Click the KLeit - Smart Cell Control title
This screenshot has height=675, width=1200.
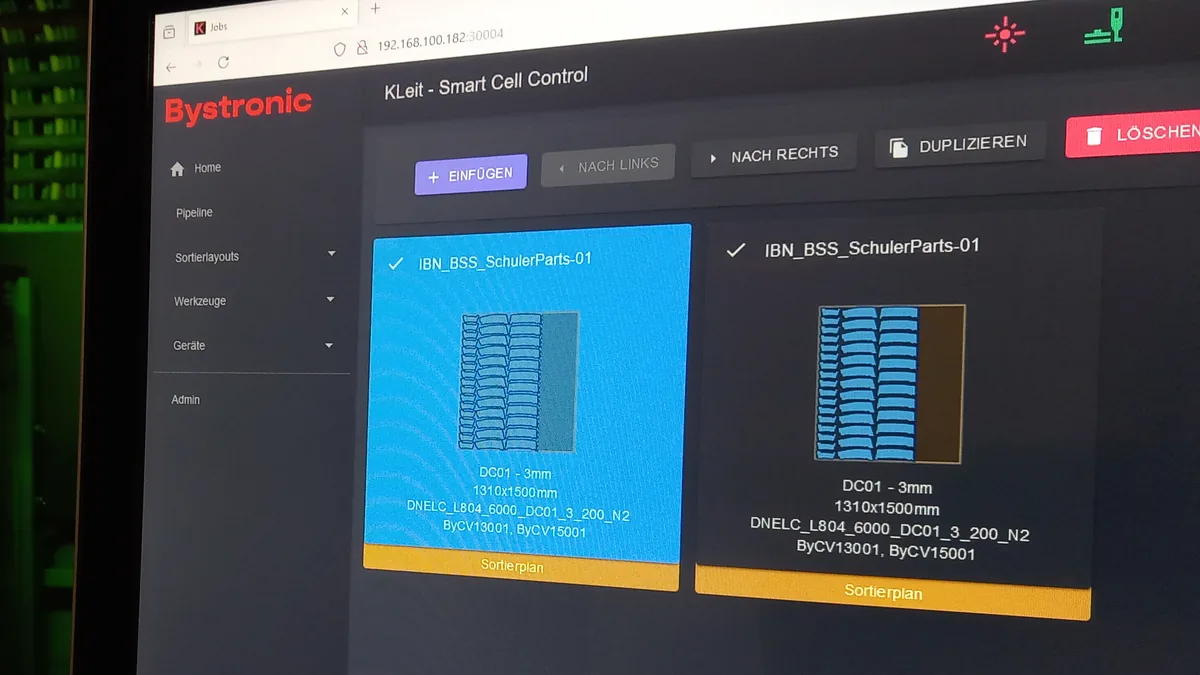click(x=486, y=83)
